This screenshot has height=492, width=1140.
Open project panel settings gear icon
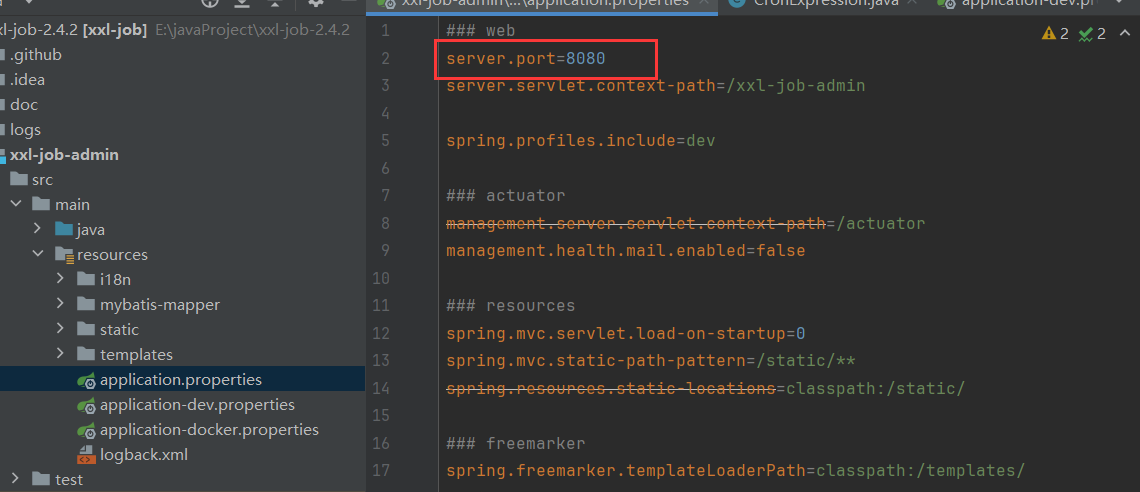tap(316, 3)
